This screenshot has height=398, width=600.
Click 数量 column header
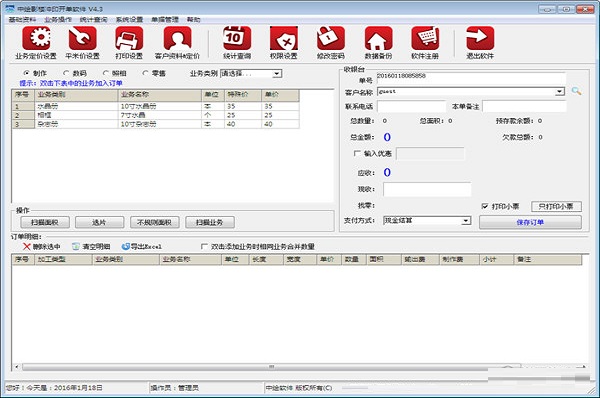pos(354,259)
